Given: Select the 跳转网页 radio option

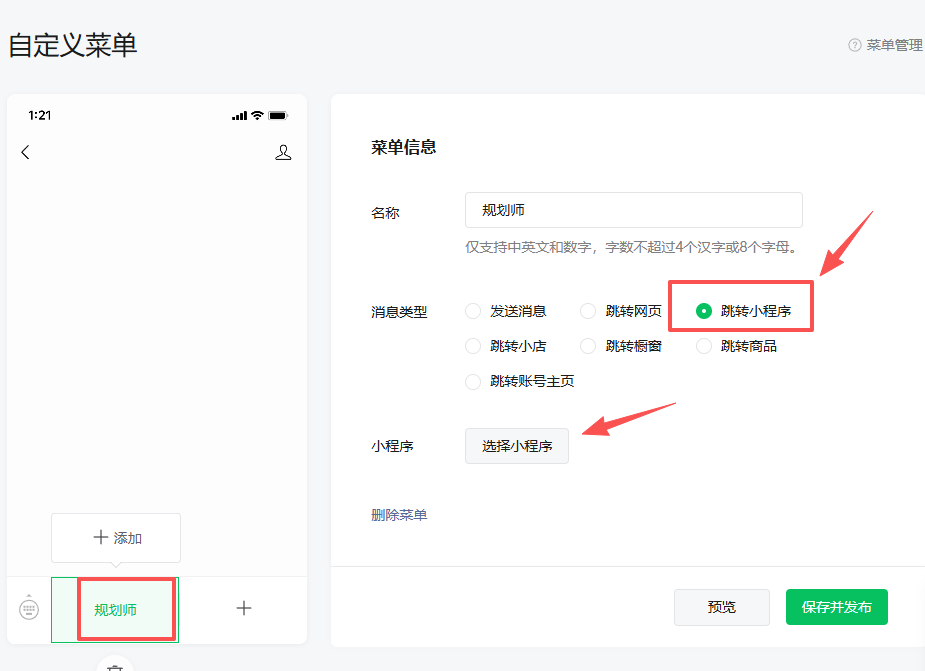Looking at the screenshot, I should point(589,311).
